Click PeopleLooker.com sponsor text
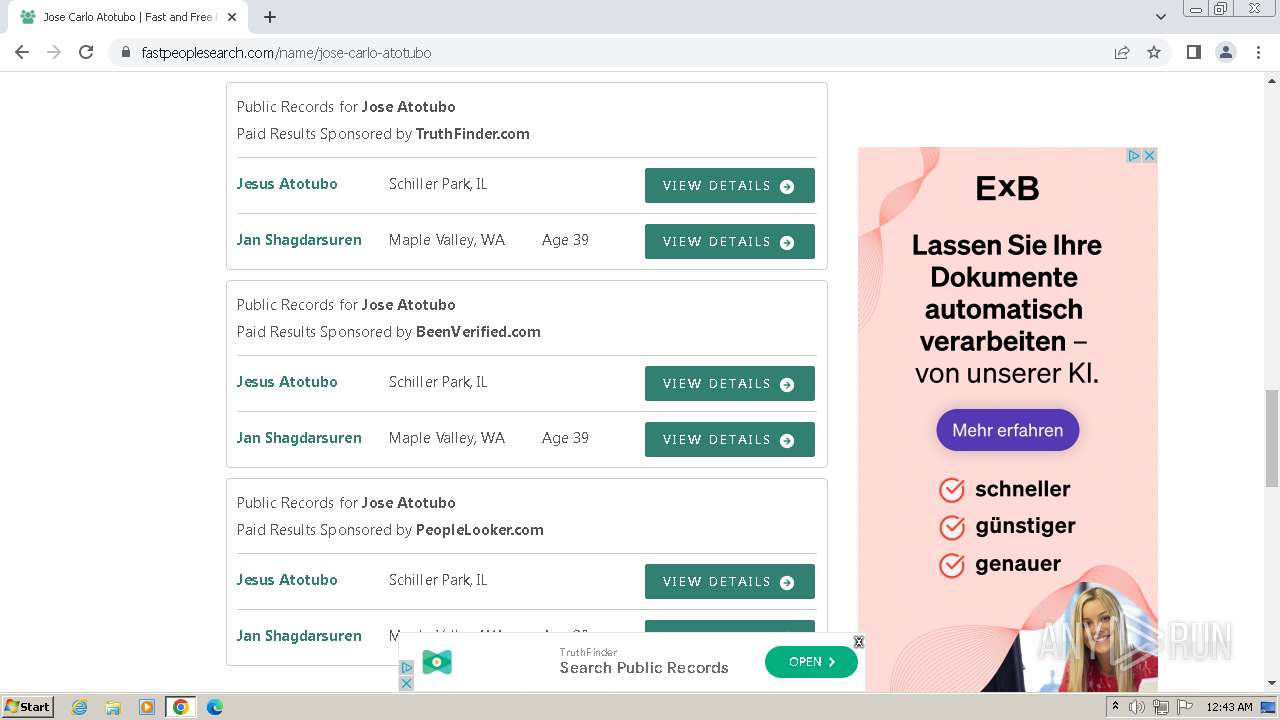1280x720 pixels. (x=480, y=530)
